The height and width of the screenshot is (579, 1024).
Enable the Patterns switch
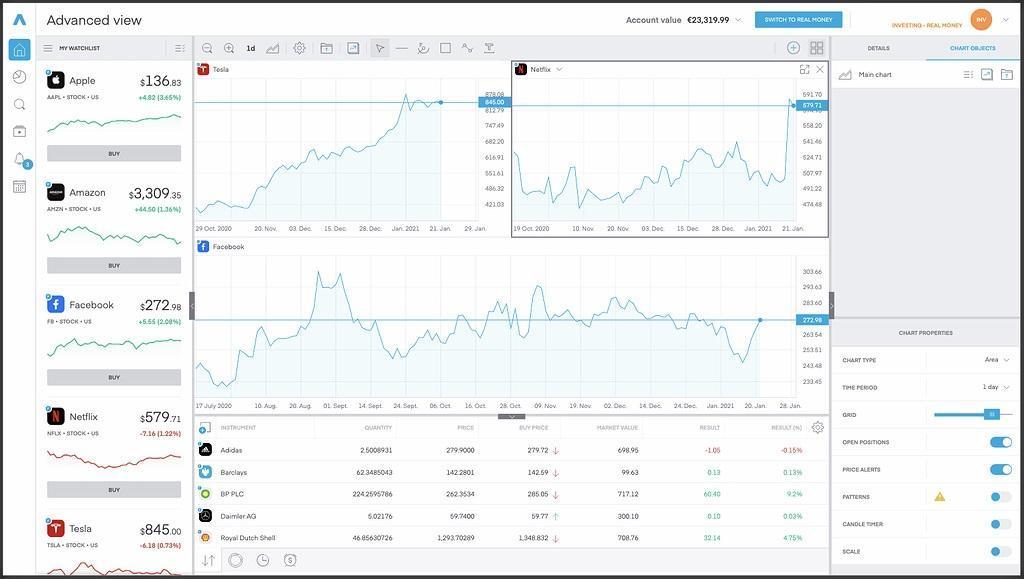(x=1000, y=497)
